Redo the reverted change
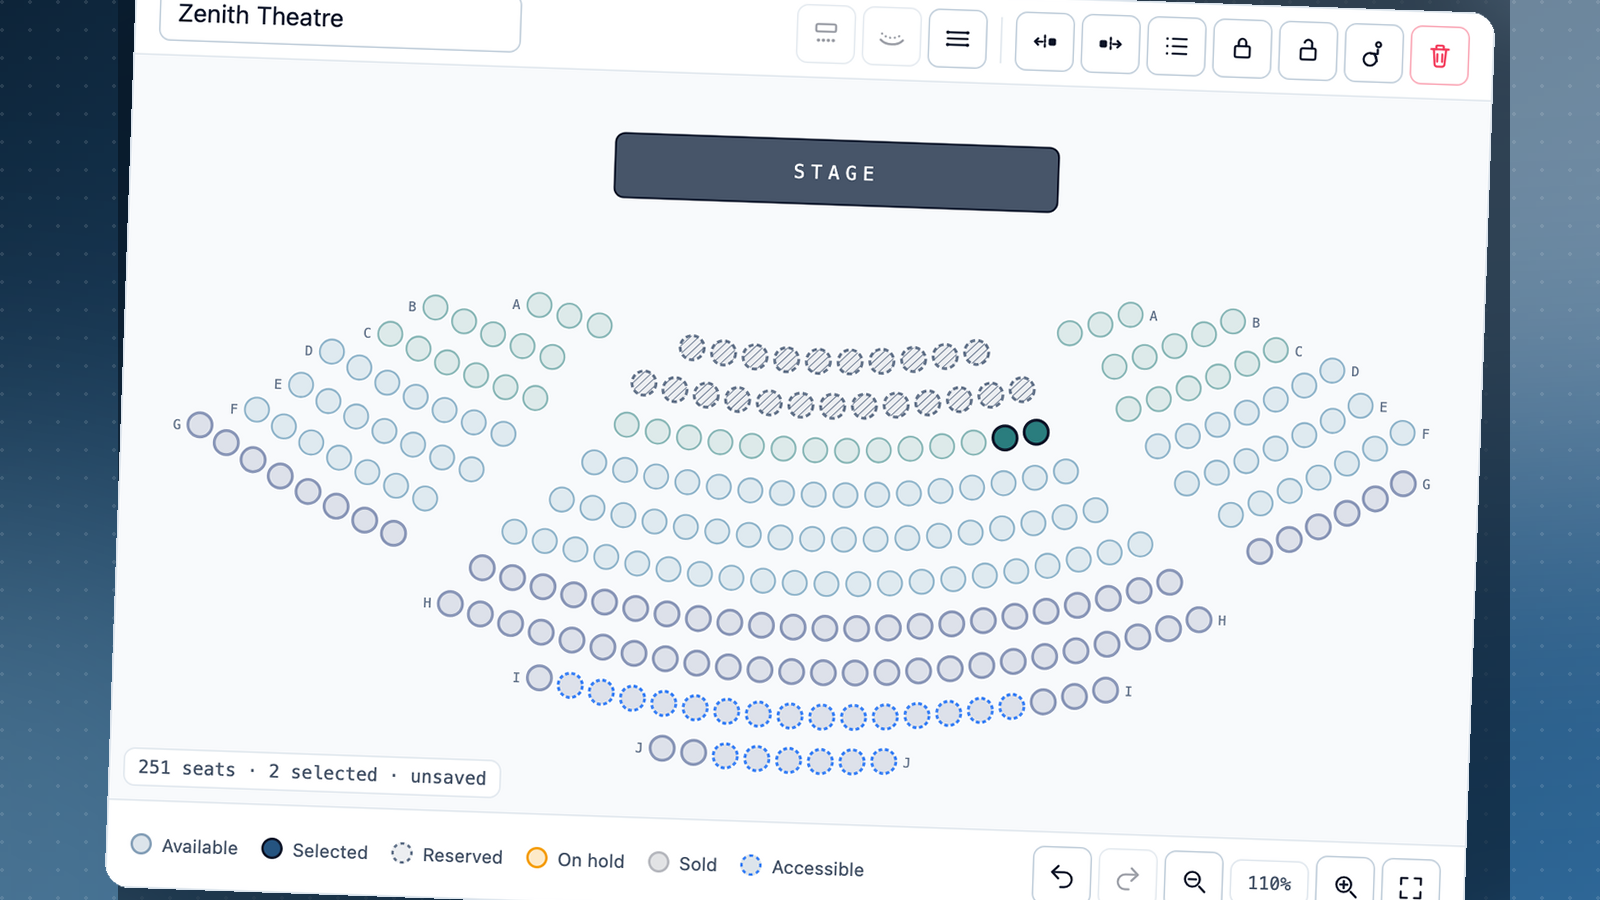This screenshot has height=900, width=1600. point(1128,880)
